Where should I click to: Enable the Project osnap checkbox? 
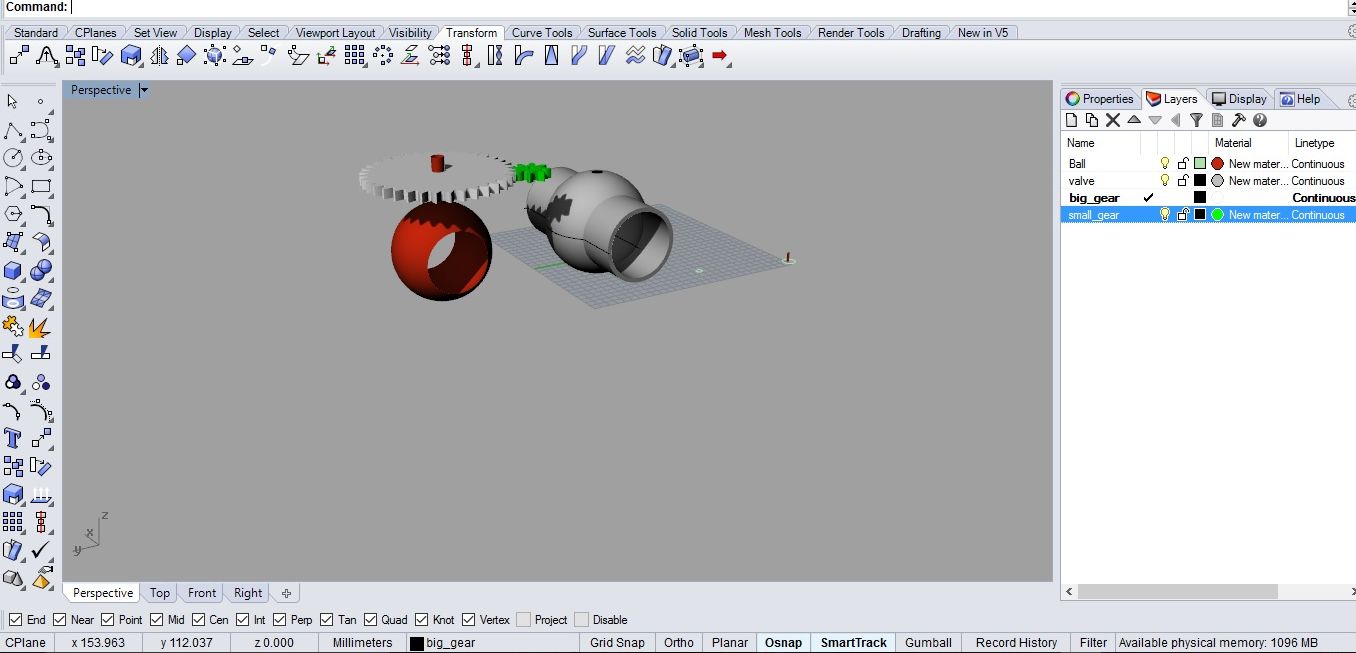pos(523,620)
